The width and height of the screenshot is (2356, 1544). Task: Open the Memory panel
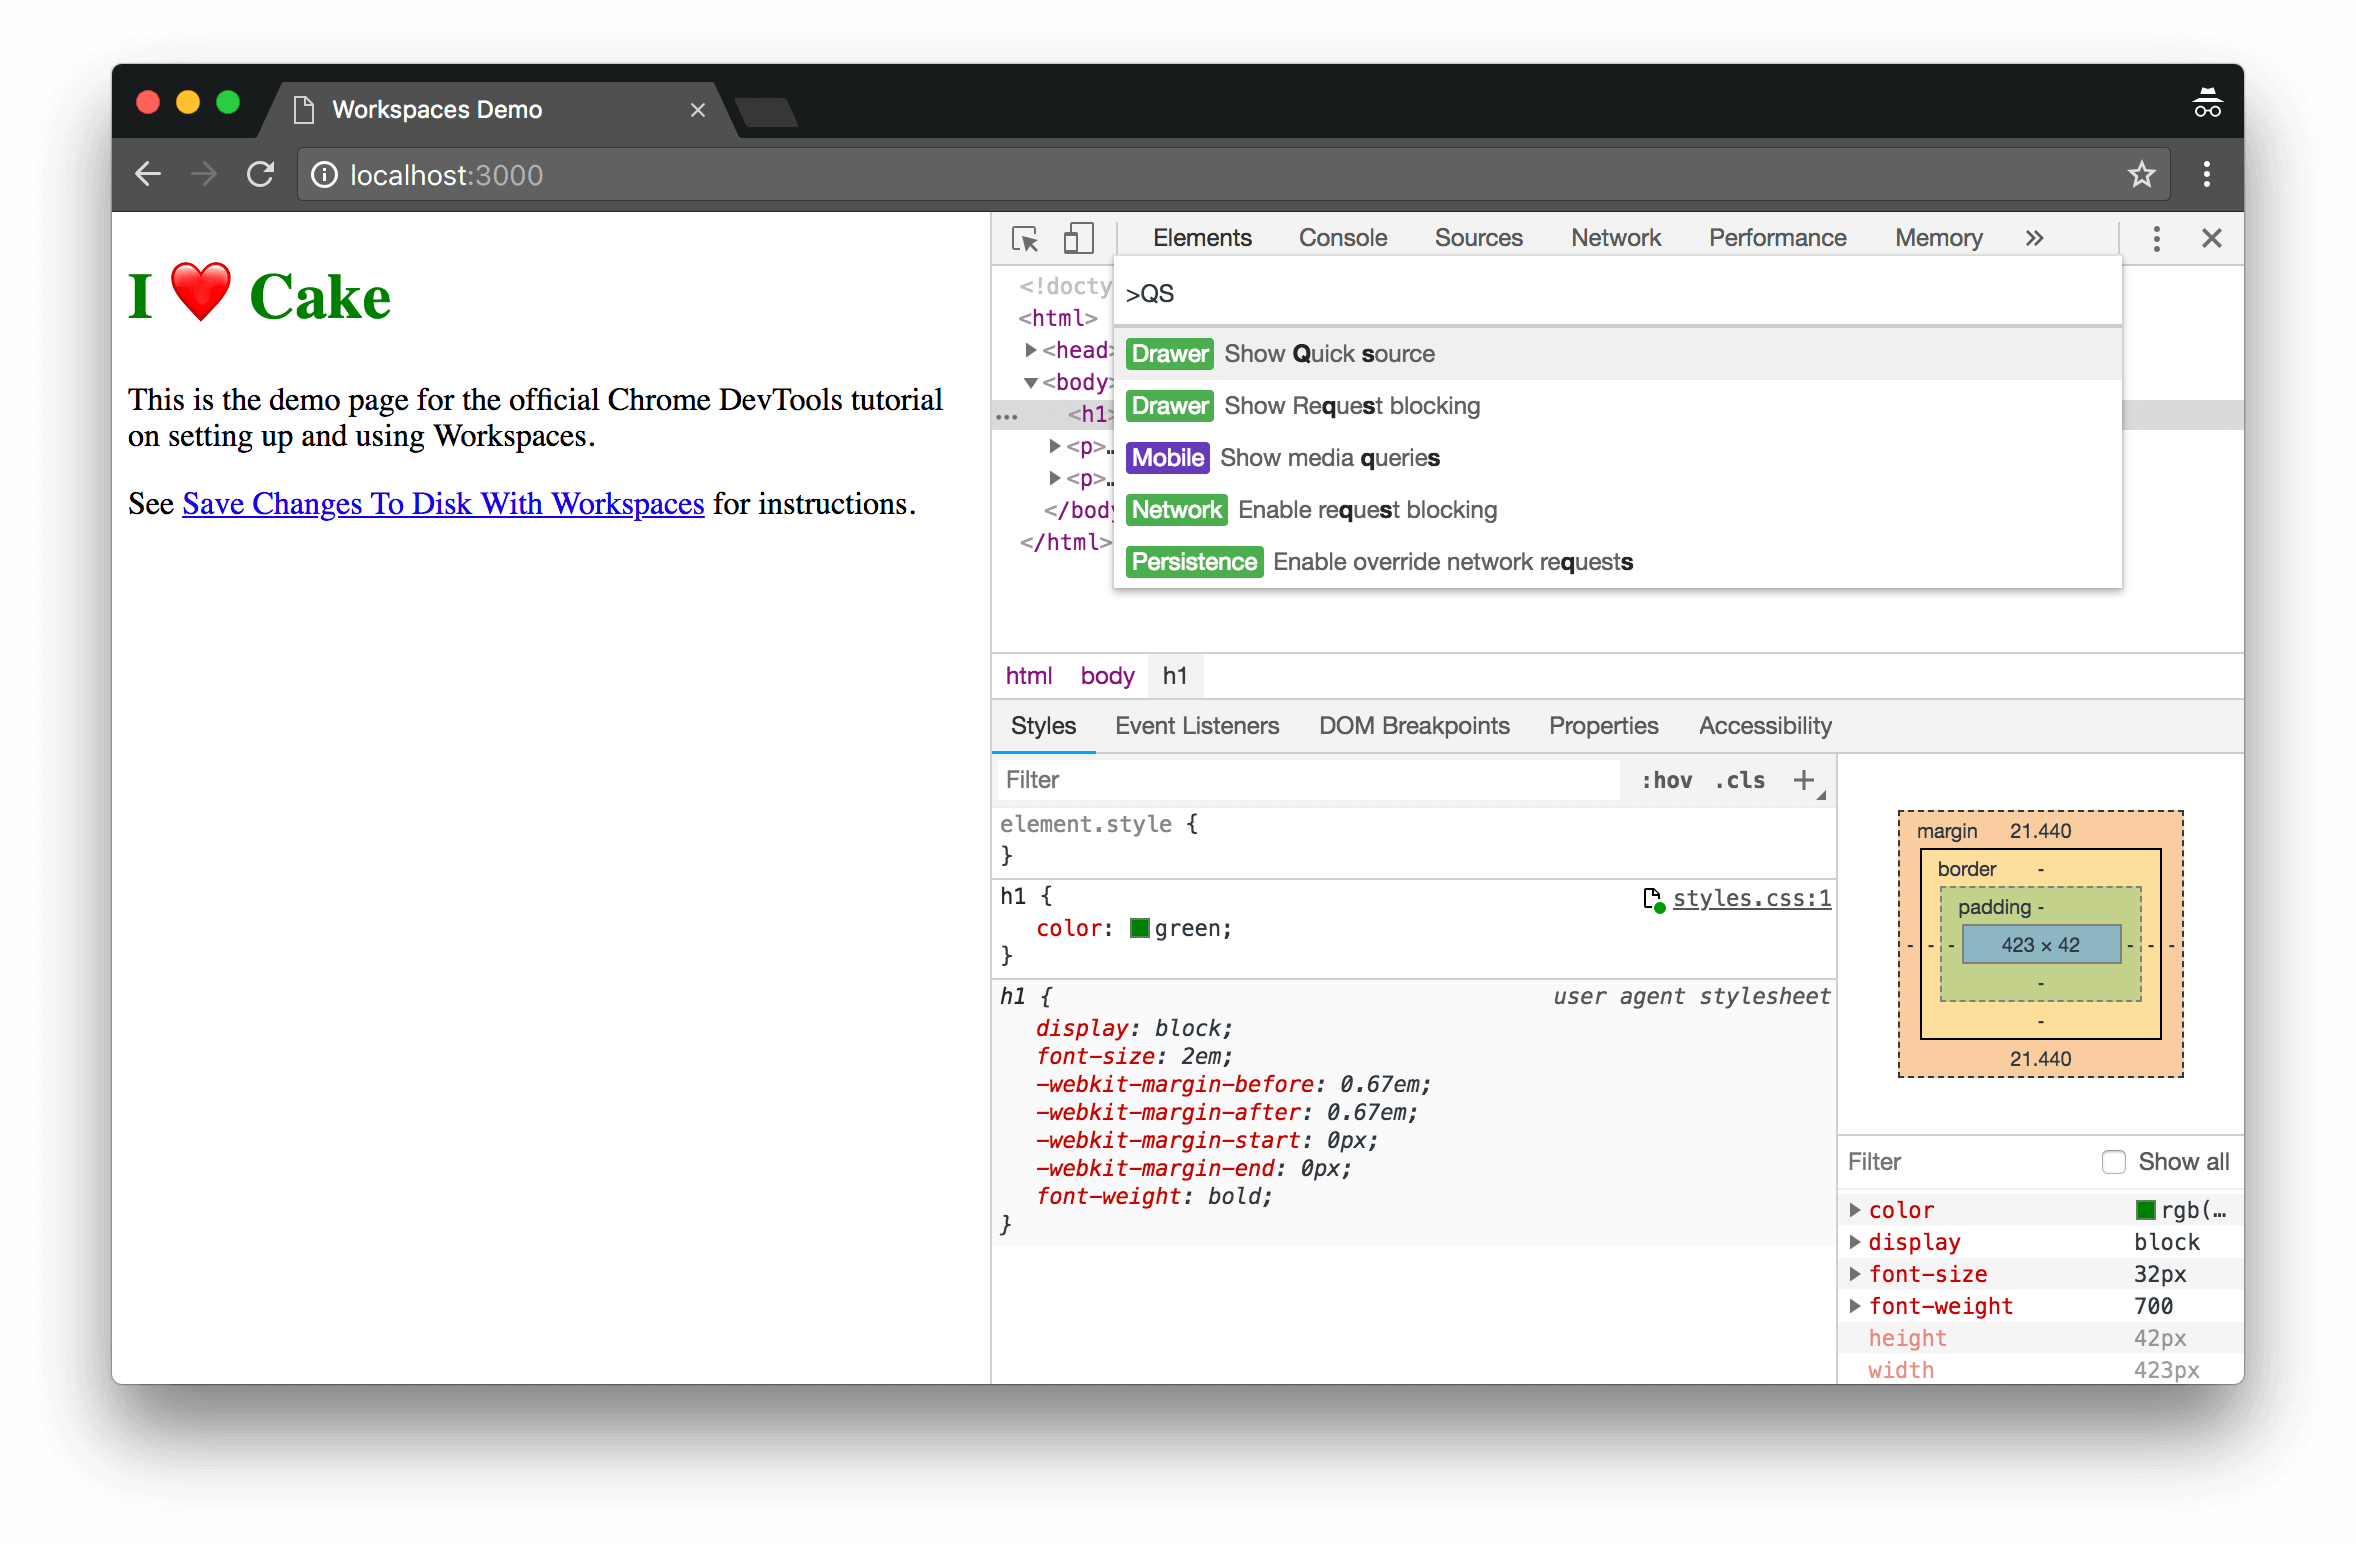point(1938,238)
